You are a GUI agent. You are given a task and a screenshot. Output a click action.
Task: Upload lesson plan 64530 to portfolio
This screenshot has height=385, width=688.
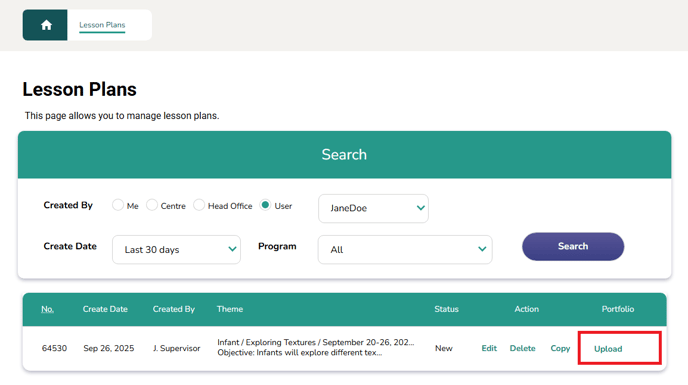pyautogui.click(x=608, y=349)
